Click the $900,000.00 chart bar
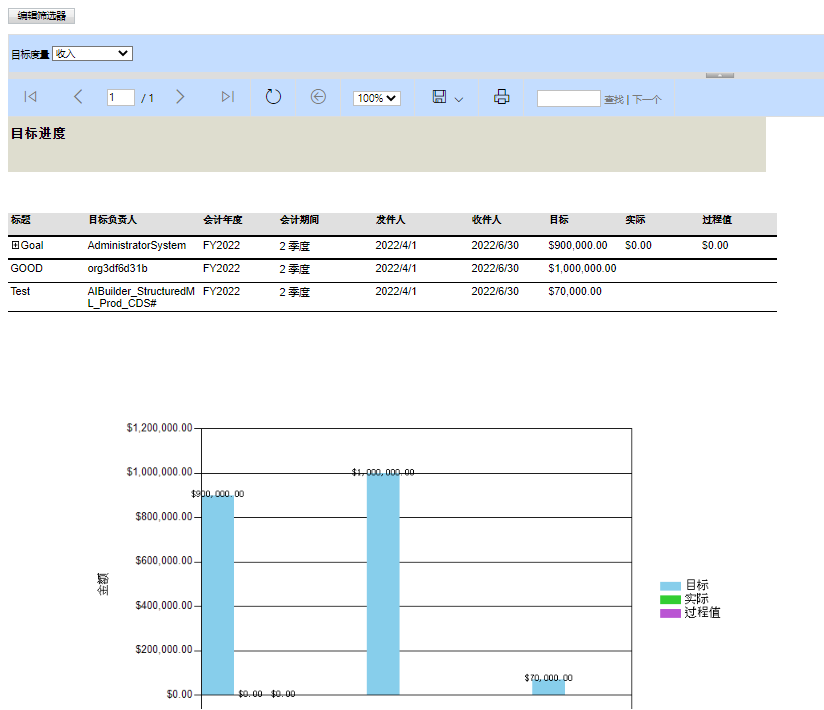 point(218,595)
